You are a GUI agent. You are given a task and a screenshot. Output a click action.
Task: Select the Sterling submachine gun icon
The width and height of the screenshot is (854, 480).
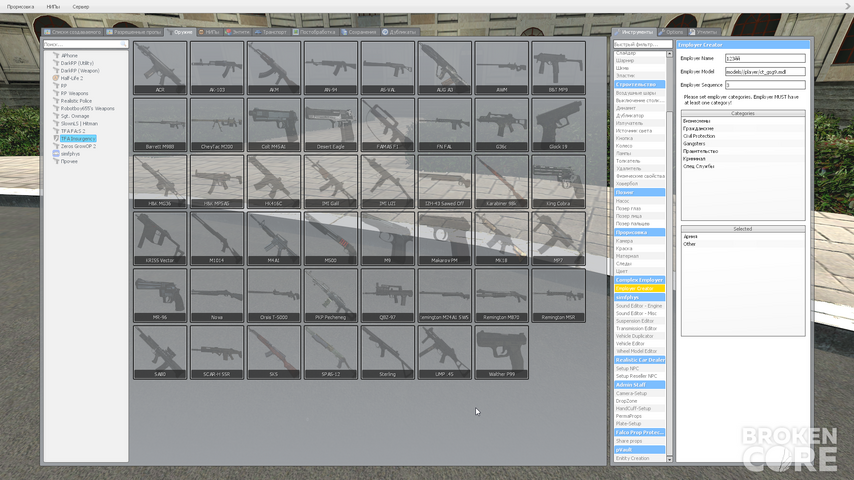(x=387, y=353)
